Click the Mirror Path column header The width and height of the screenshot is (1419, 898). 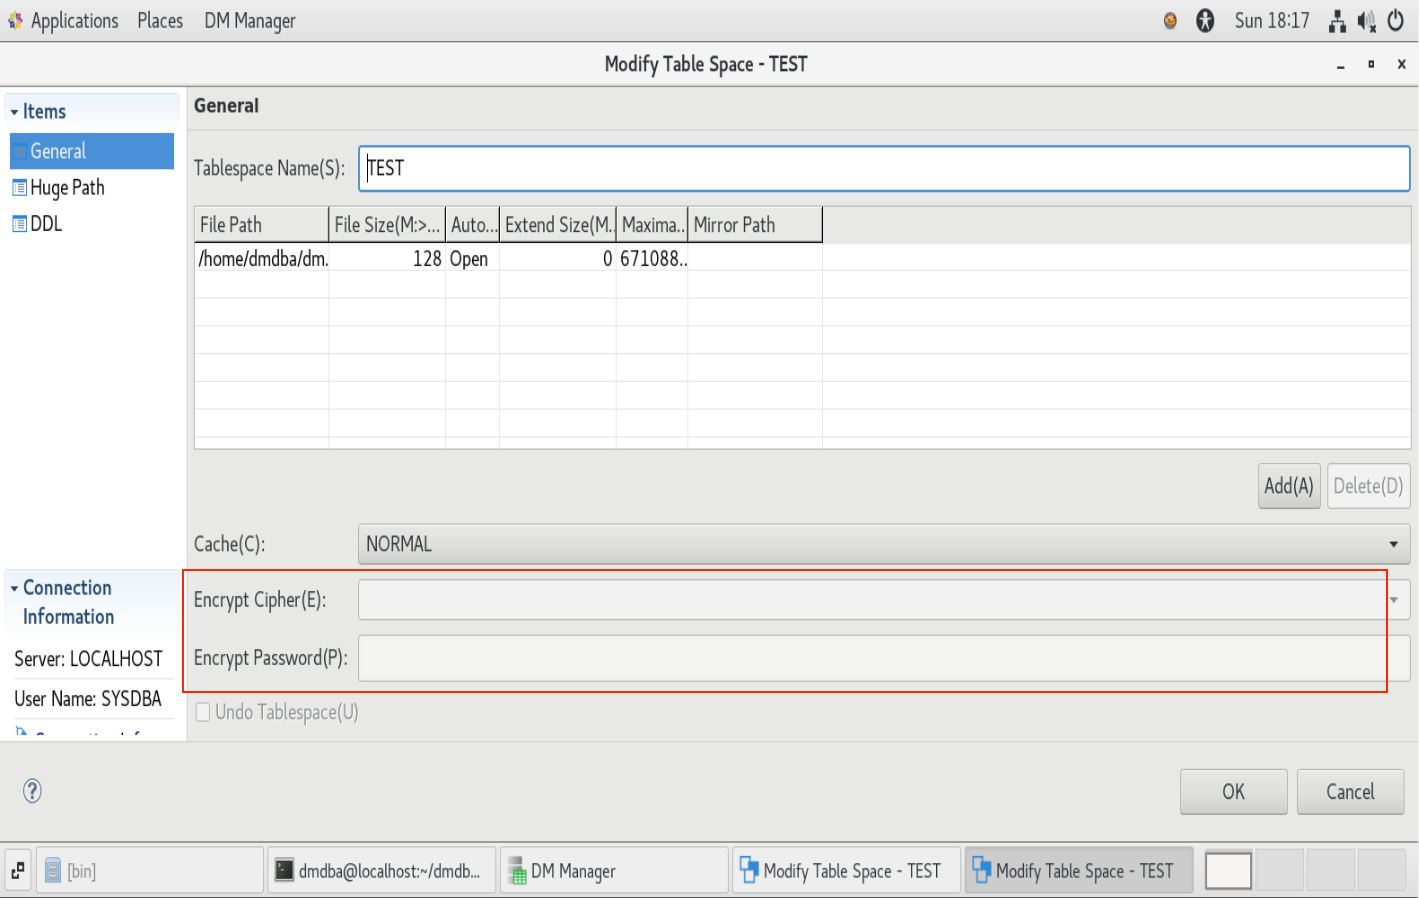[x=755, y=225]
